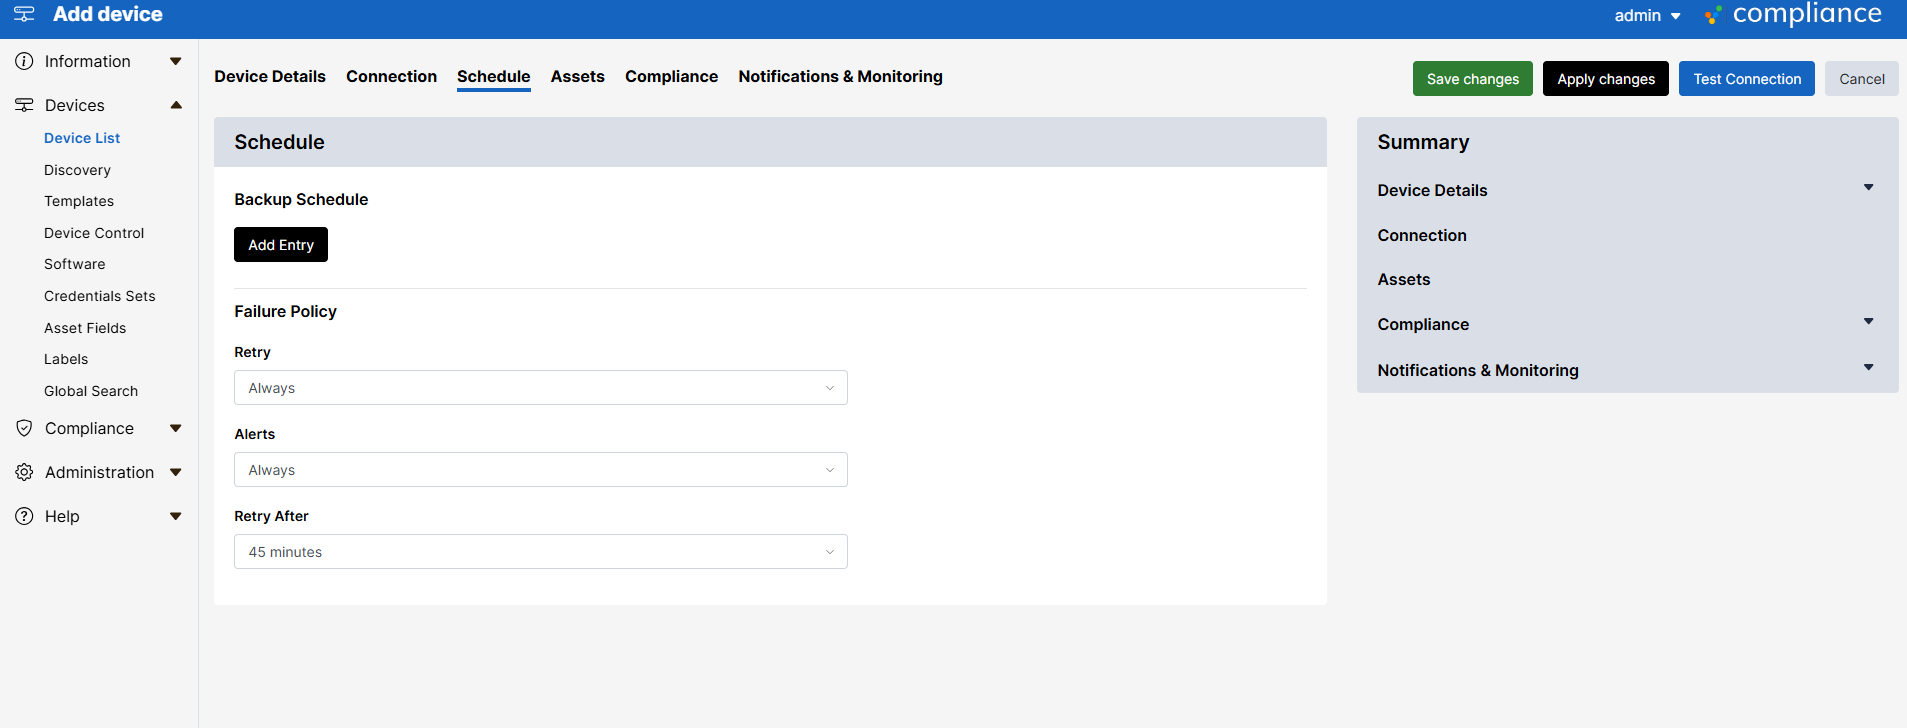Expand Notifications & Monitoring summary section
The height and width of the screenshot is (728, 1907).
tap(1867, 368)
